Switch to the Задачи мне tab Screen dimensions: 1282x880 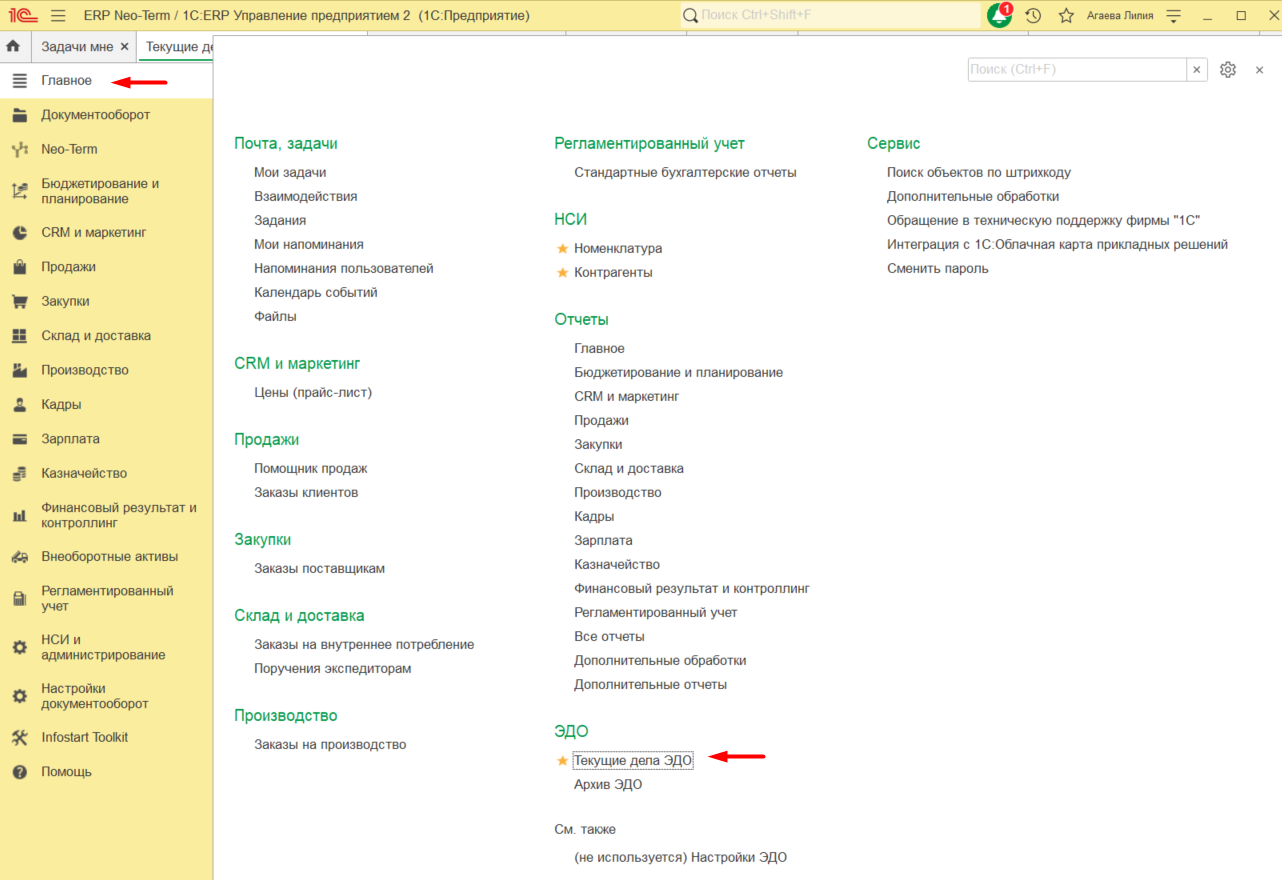pyautogui.click(x=78, y=46)
